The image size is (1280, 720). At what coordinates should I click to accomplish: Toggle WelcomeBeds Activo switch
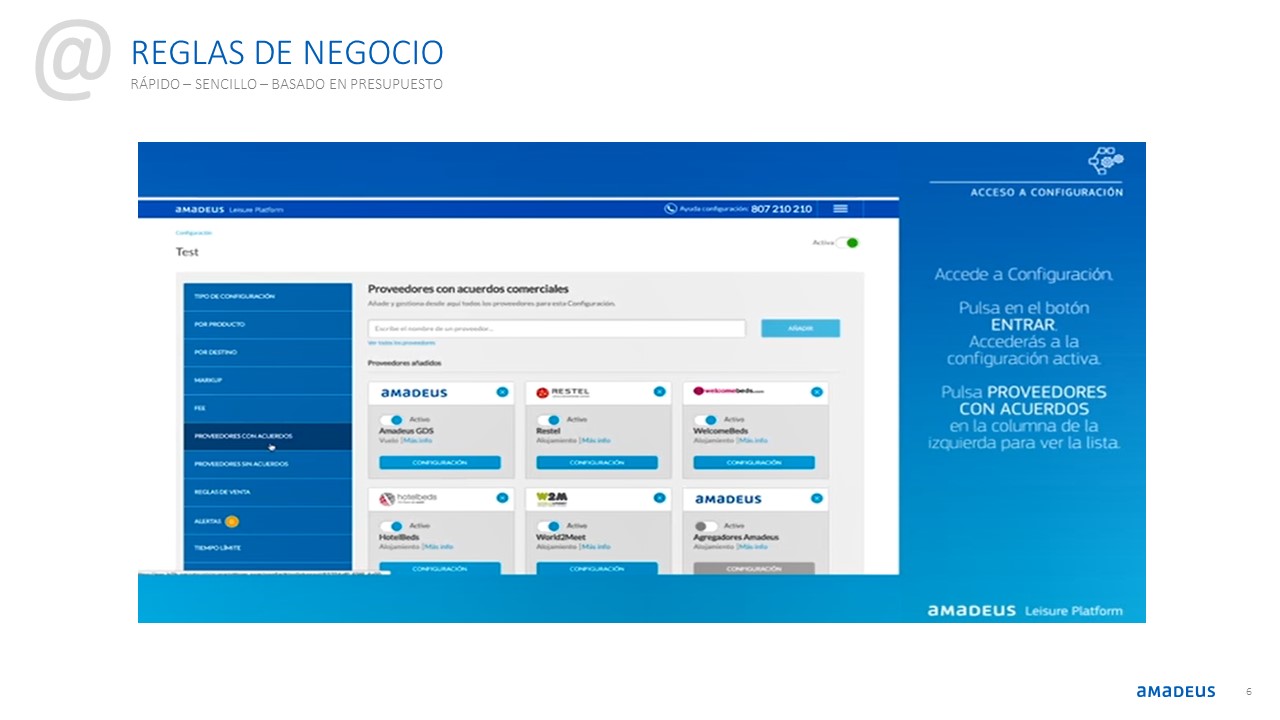[705, 420]
